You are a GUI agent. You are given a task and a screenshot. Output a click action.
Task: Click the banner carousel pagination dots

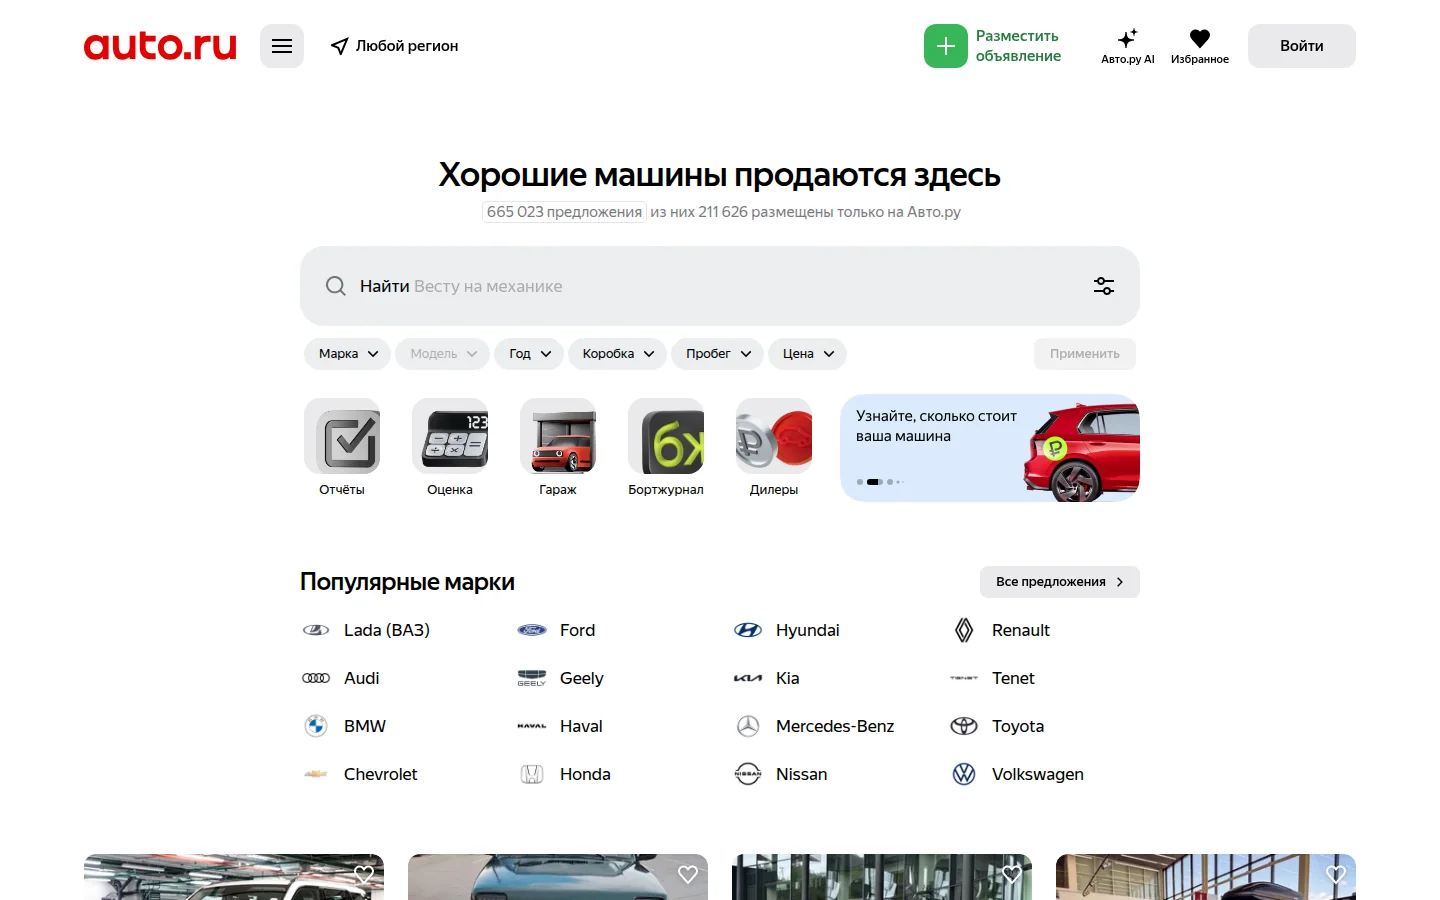(x=880, y=482)
